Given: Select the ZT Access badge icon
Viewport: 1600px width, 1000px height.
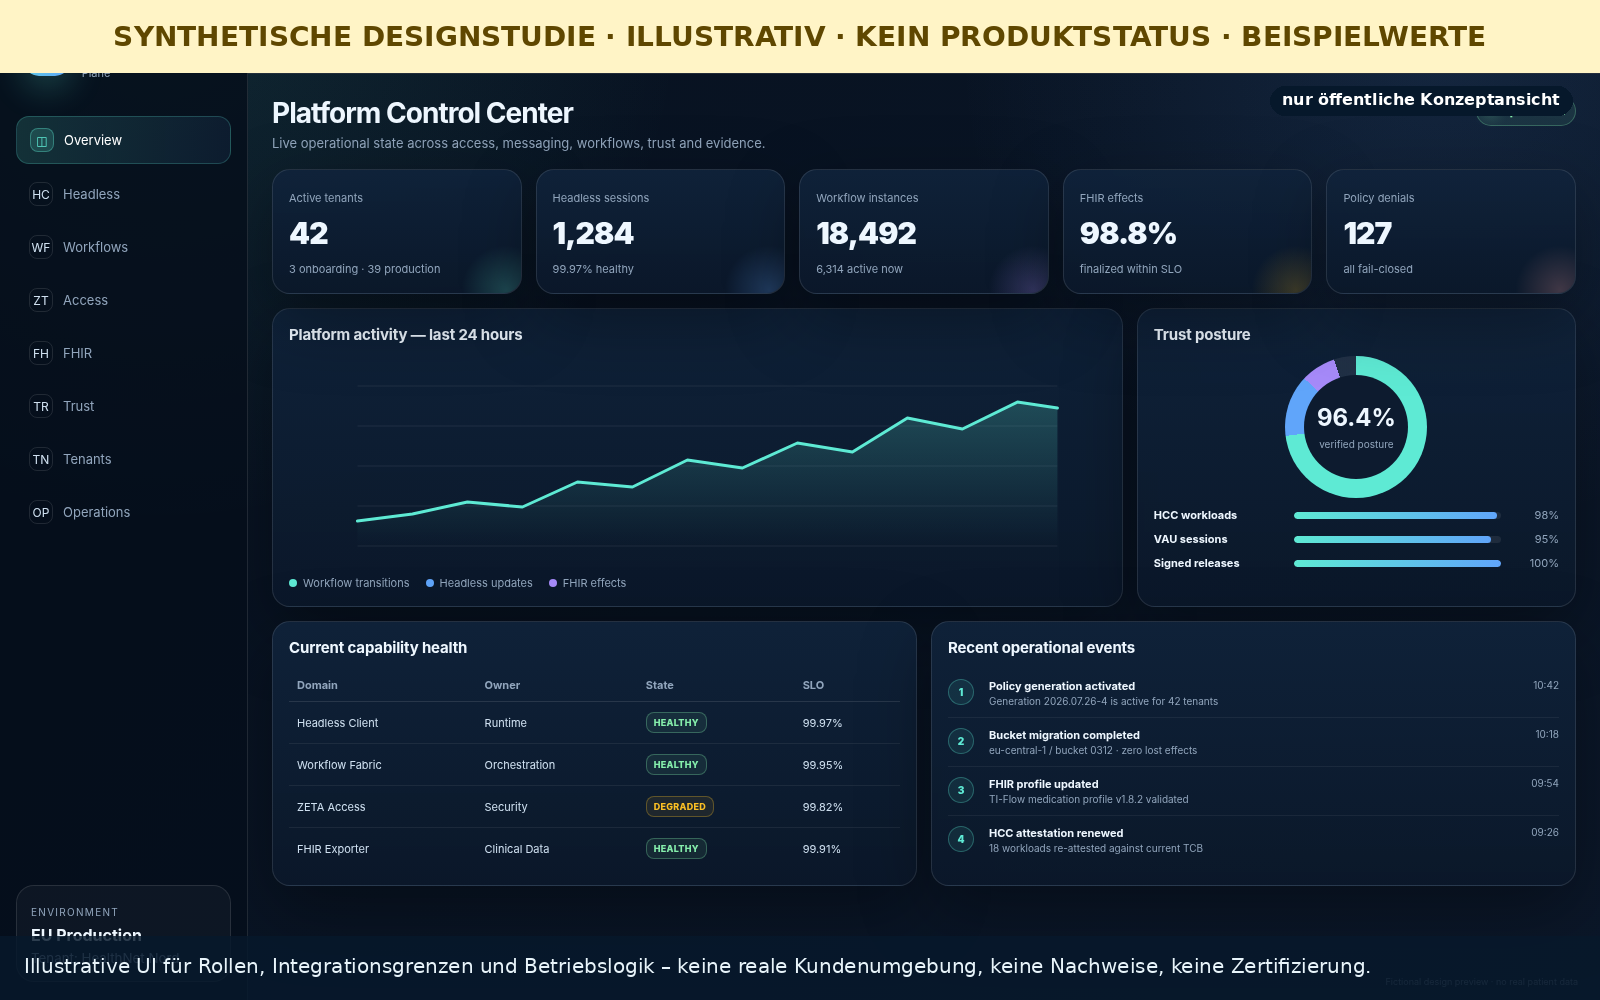Looking at the screenshot, I should [x=41, y=300].
